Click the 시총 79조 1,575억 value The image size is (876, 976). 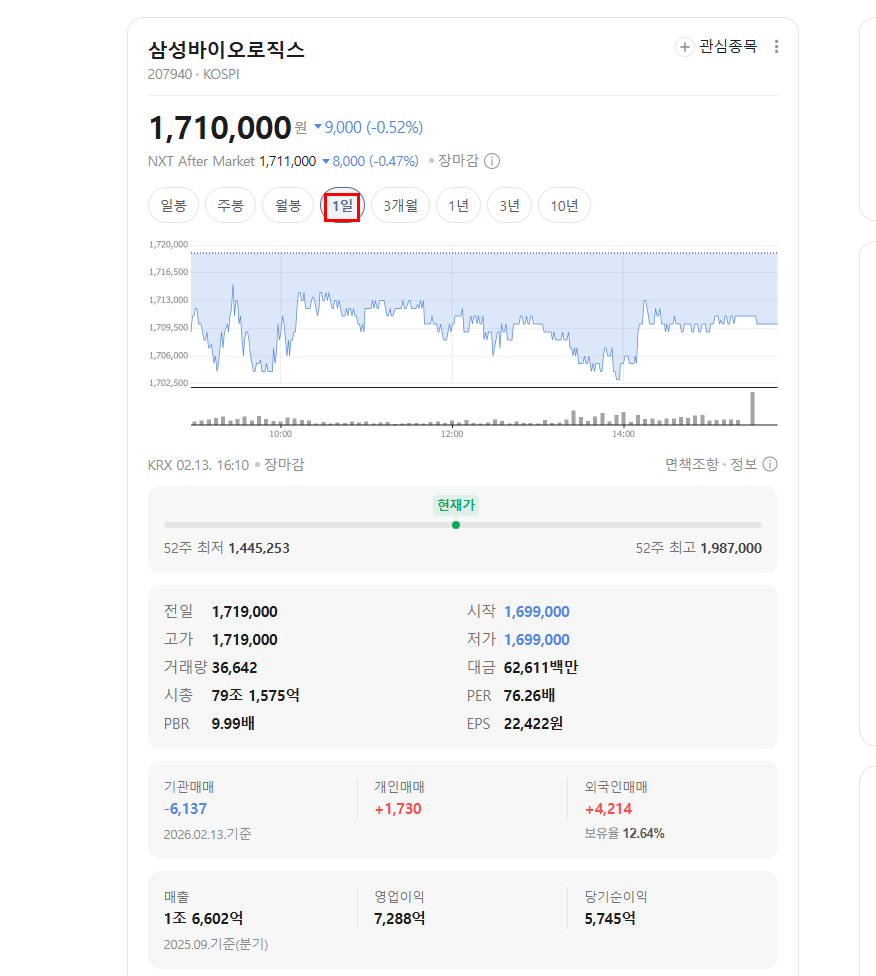[255, 695]
